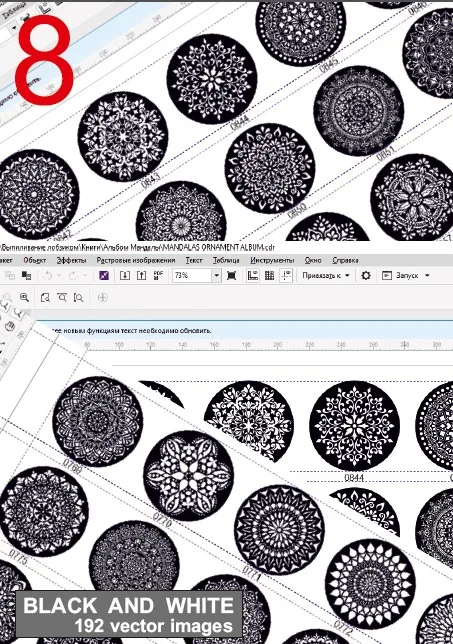Click the 0771 label text

point(252,573)
